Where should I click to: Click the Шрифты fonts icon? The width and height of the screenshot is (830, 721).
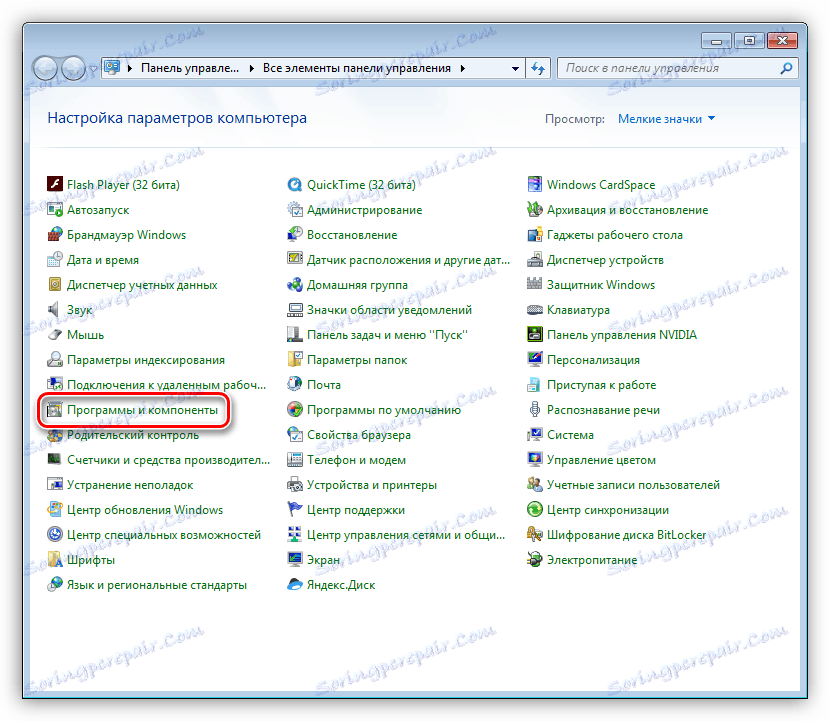tap(55, 560)
